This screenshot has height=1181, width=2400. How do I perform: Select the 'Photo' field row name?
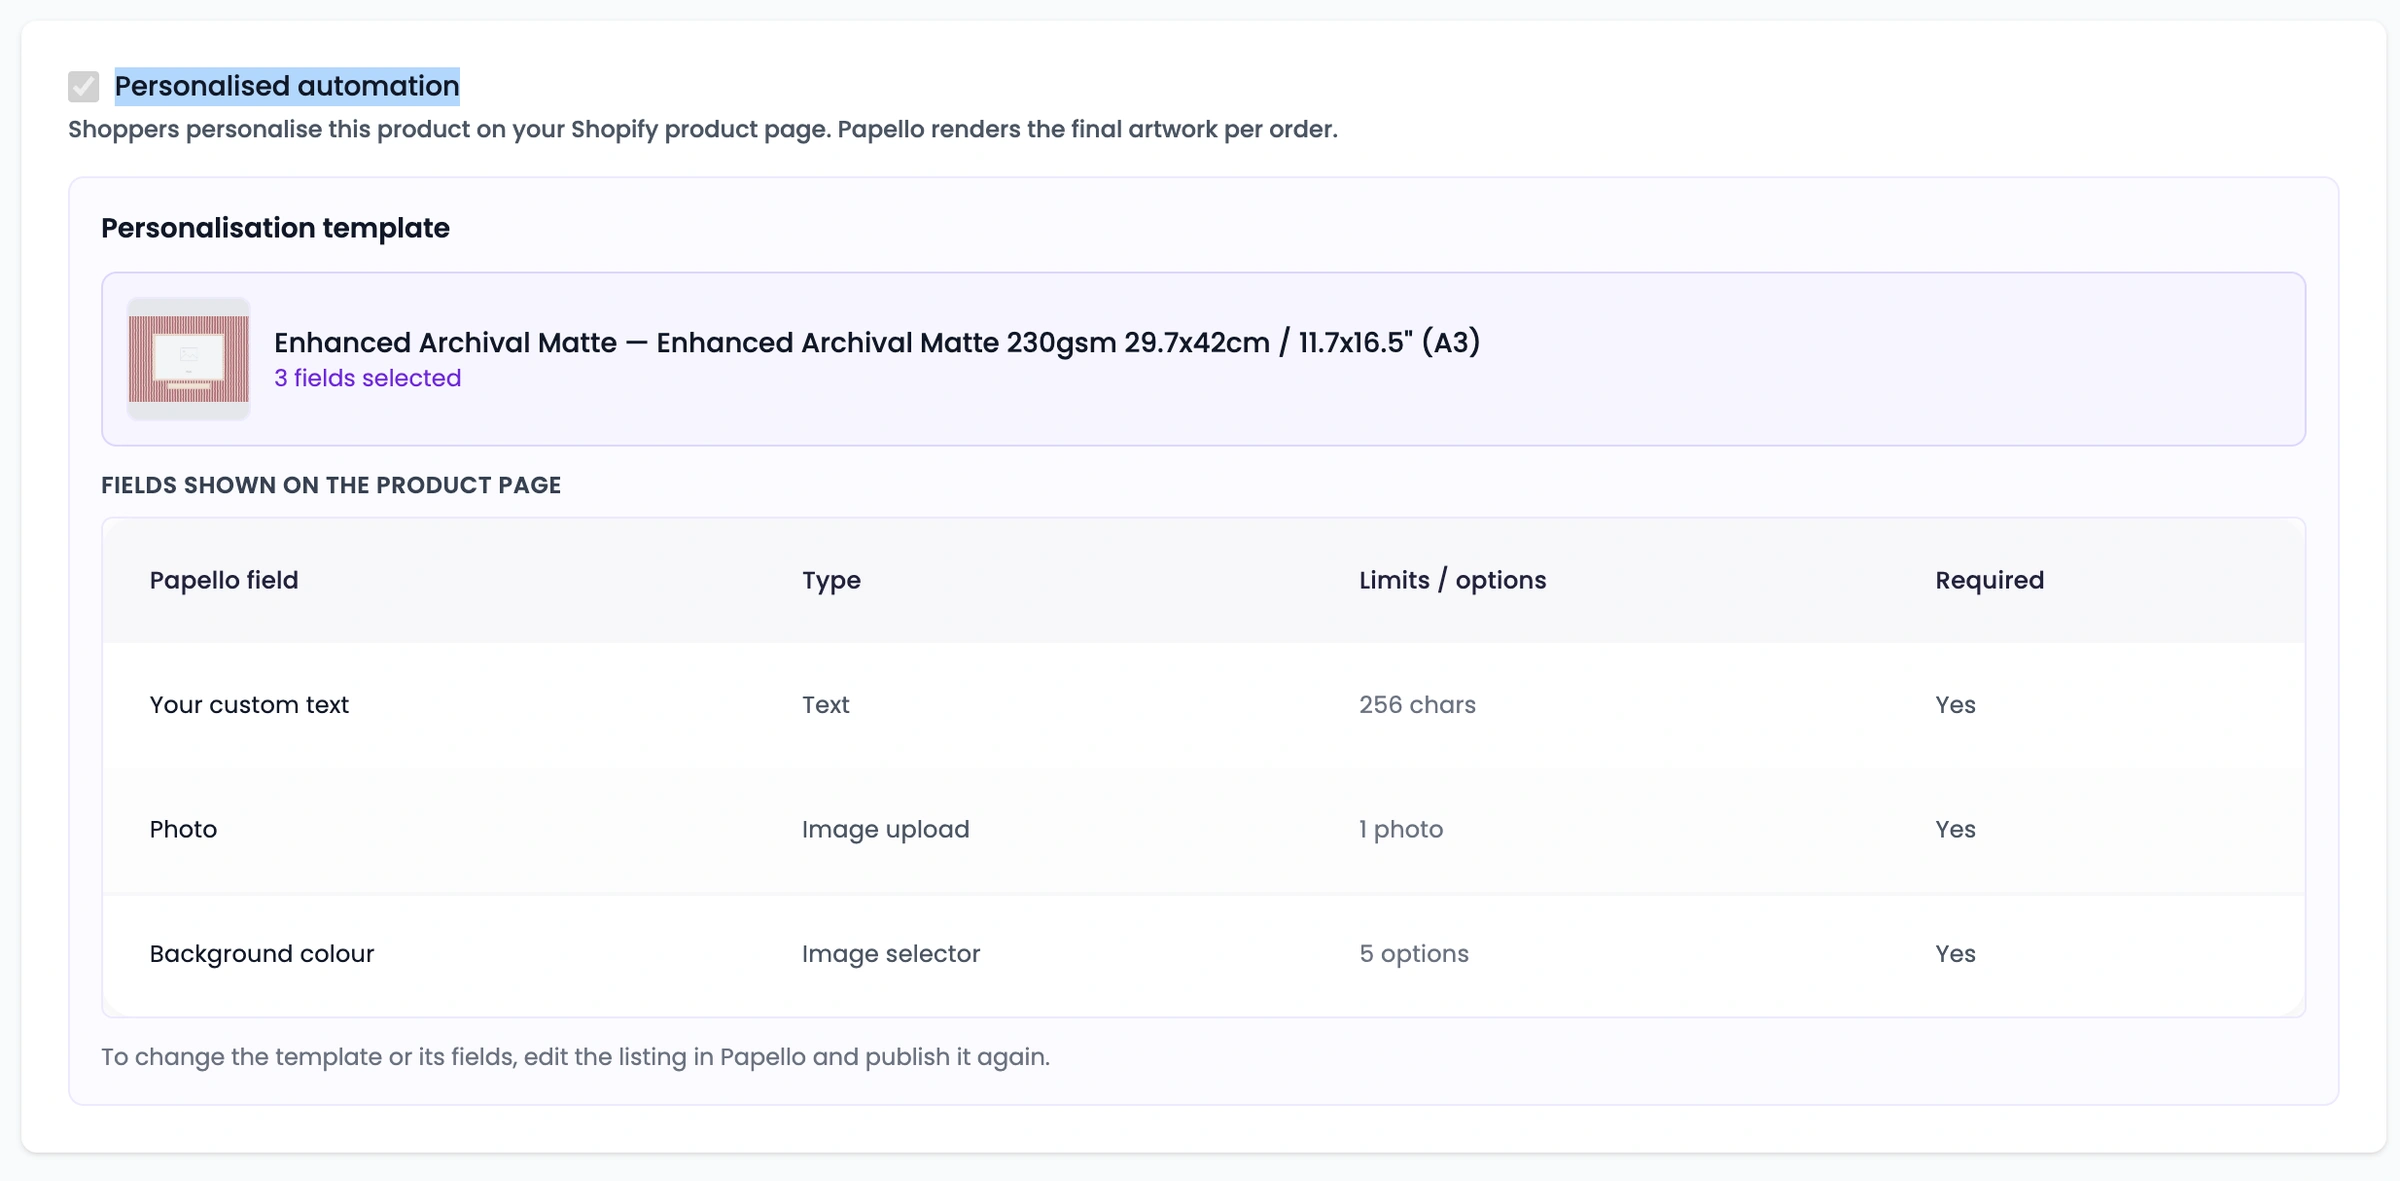pyautogui.click(x=183, y=829)
